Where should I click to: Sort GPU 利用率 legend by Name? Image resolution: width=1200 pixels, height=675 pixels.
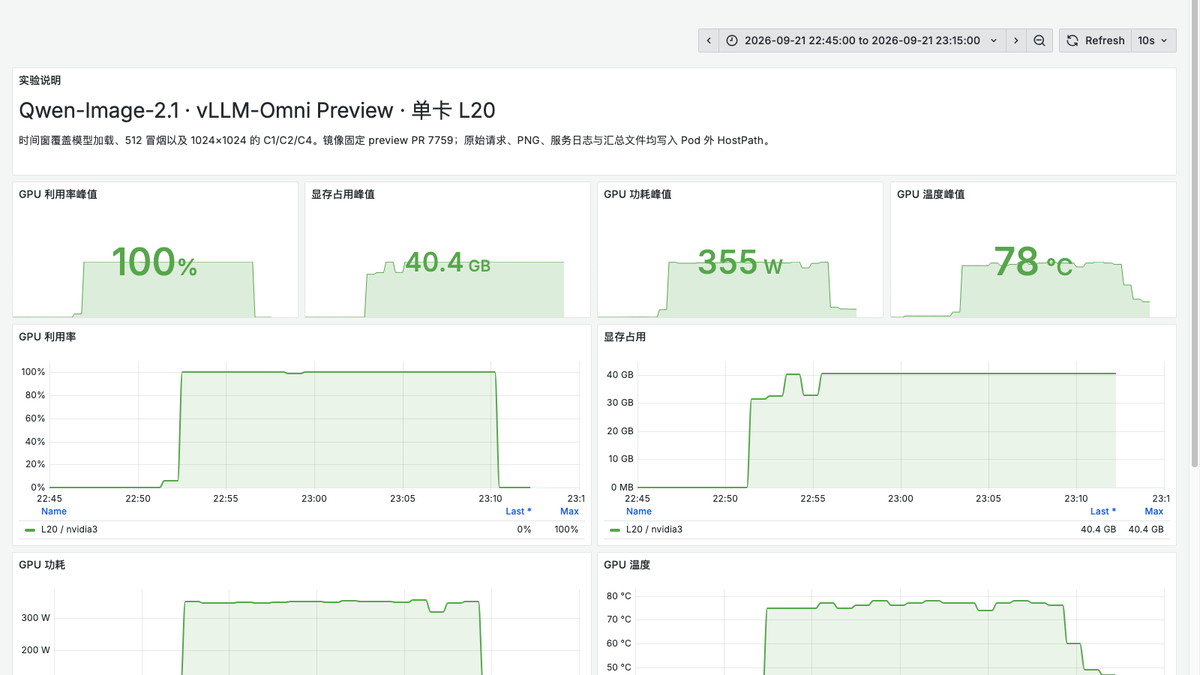(x=54, y=511)
